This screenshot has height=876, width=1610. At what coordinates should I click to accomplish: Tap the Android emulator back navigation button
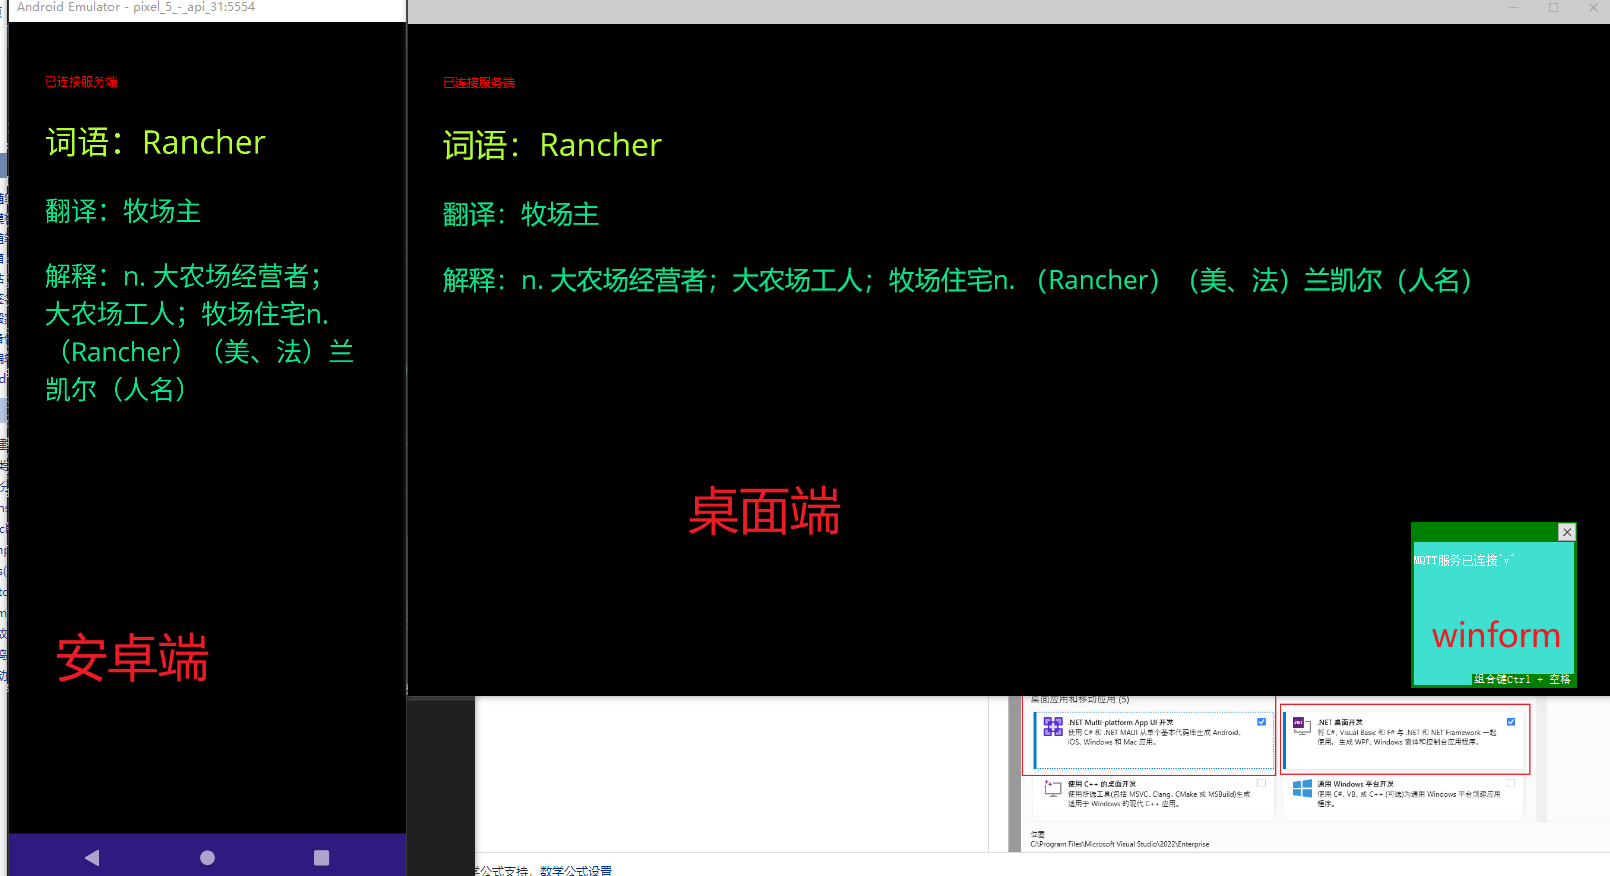92,857
